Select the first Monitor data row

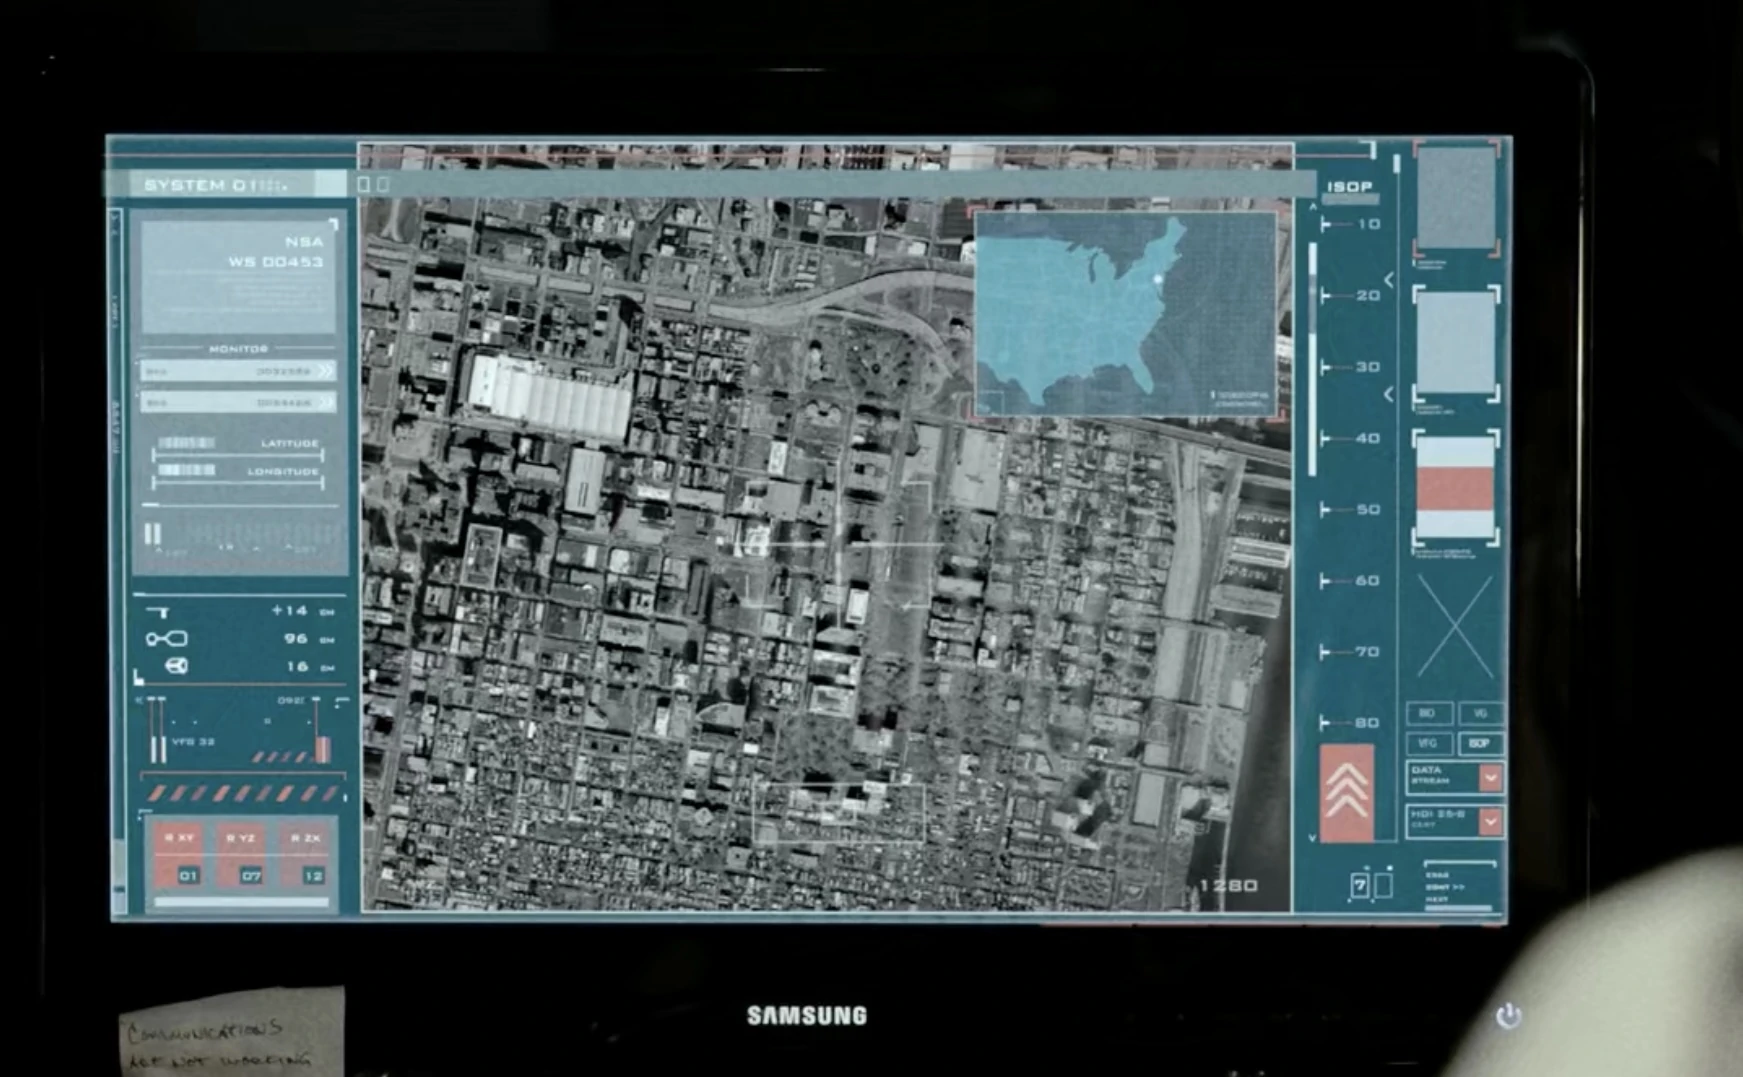(238, 371)
